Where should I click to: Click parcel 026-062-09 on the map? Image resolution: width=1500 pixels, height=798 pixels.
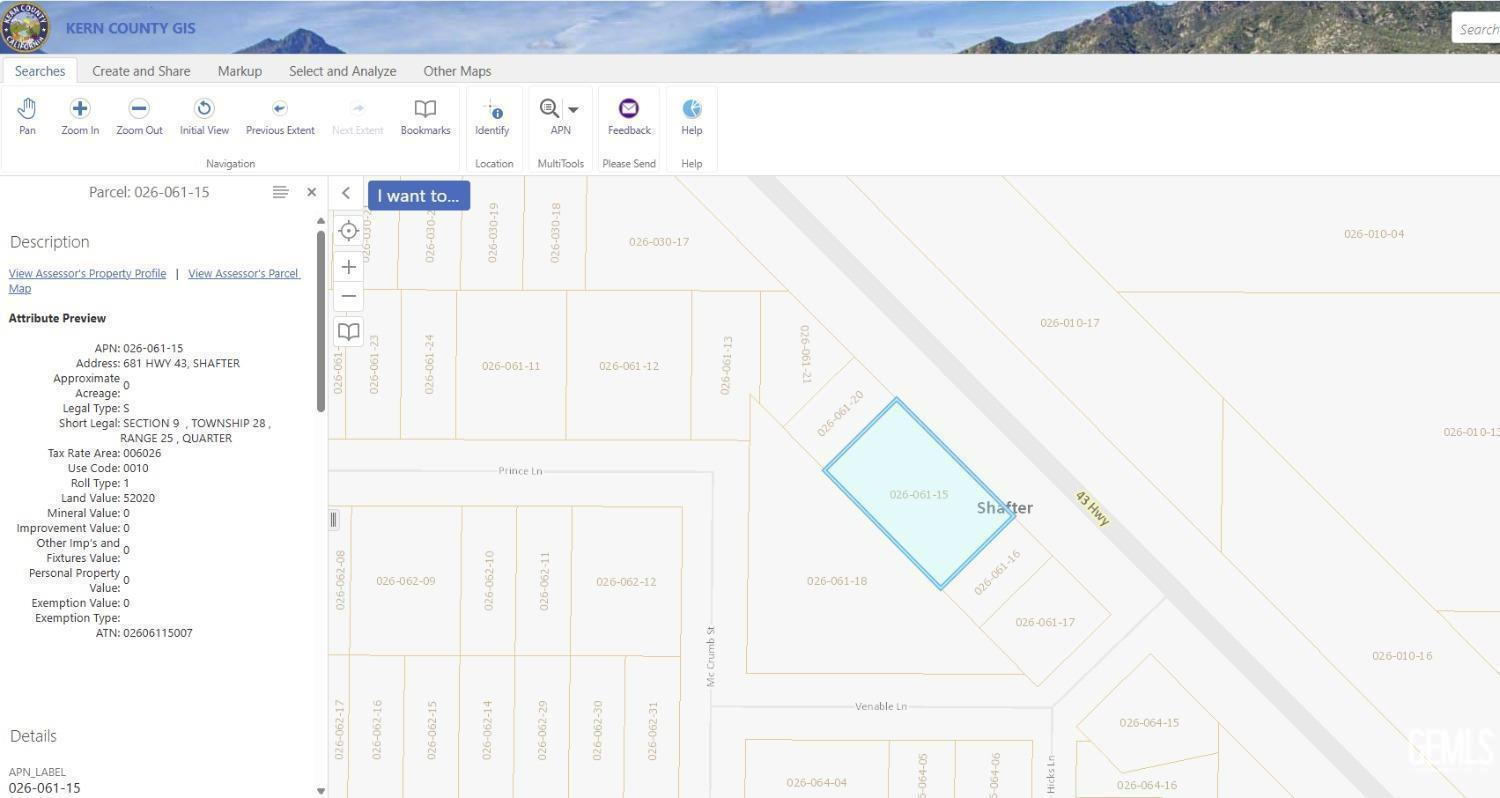[406, 581]
